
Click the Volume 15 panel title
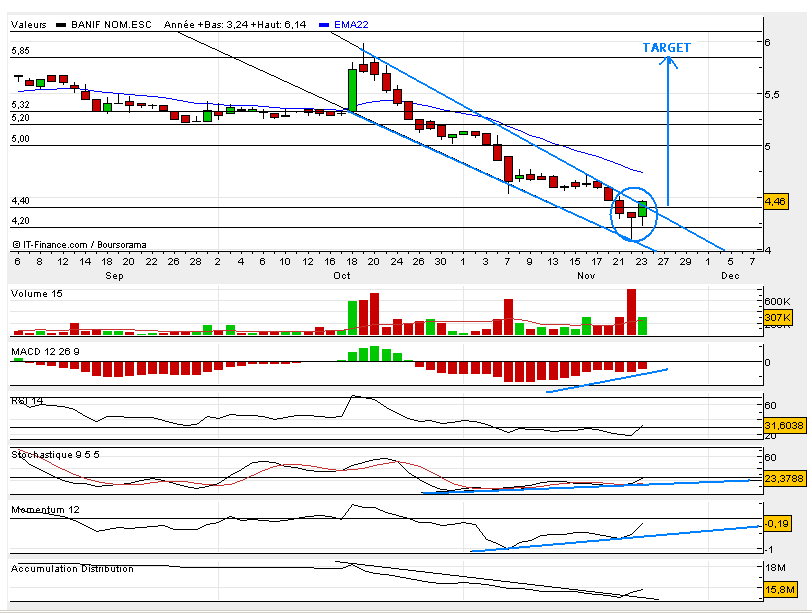tap(37, 294)
